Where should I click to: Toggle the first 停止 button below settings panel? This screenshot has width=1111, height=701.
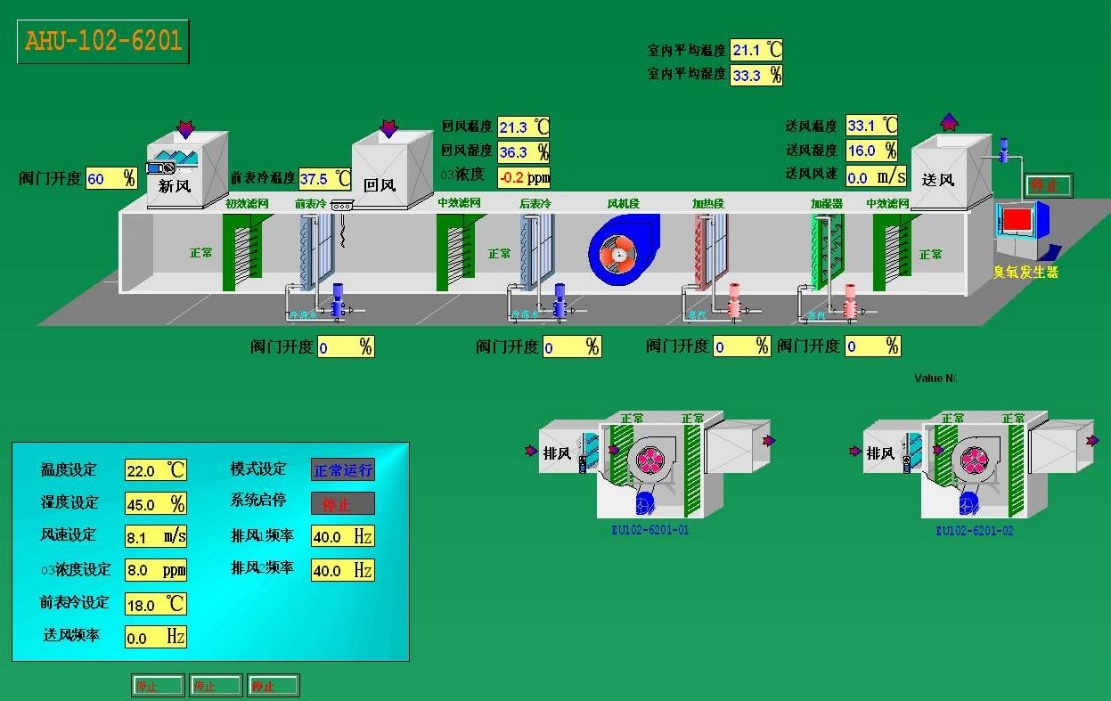tap(158, 686)
